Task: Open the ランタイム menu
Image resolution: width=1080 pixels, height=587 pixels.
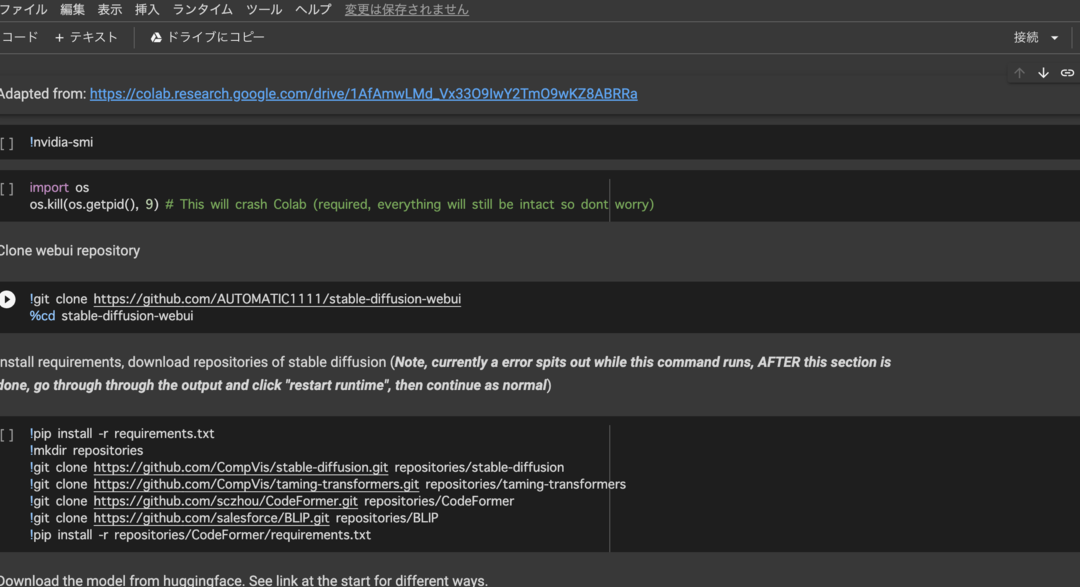Action: pyautogui.click(x=202, y=9)
